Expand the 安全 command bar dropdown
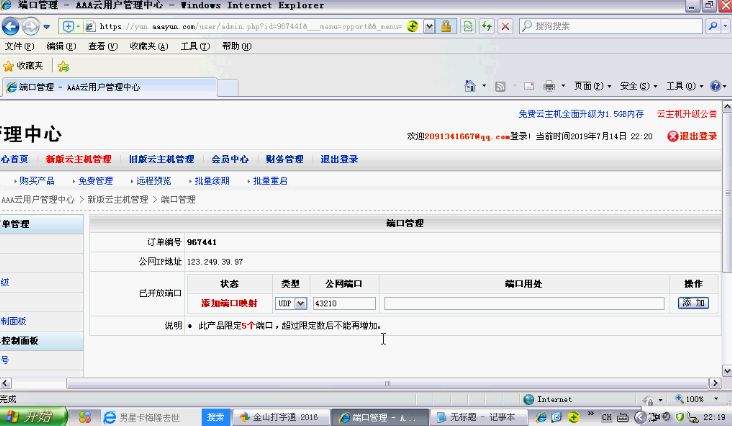 (638, 86)
